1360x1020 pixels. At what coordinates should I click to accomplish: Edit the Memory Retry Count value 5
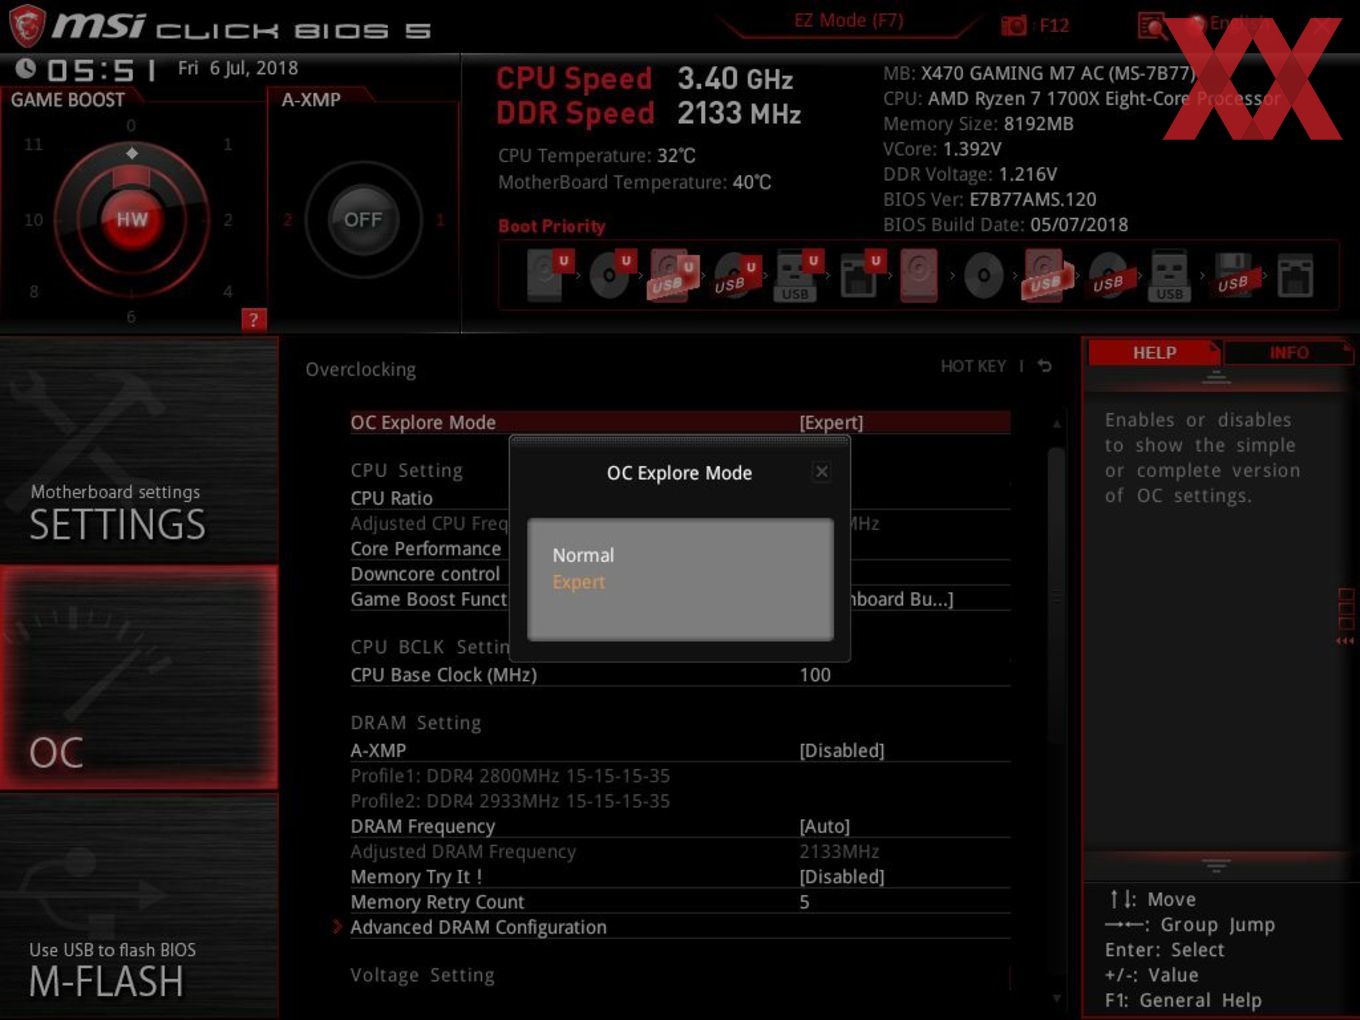(805, 902)
